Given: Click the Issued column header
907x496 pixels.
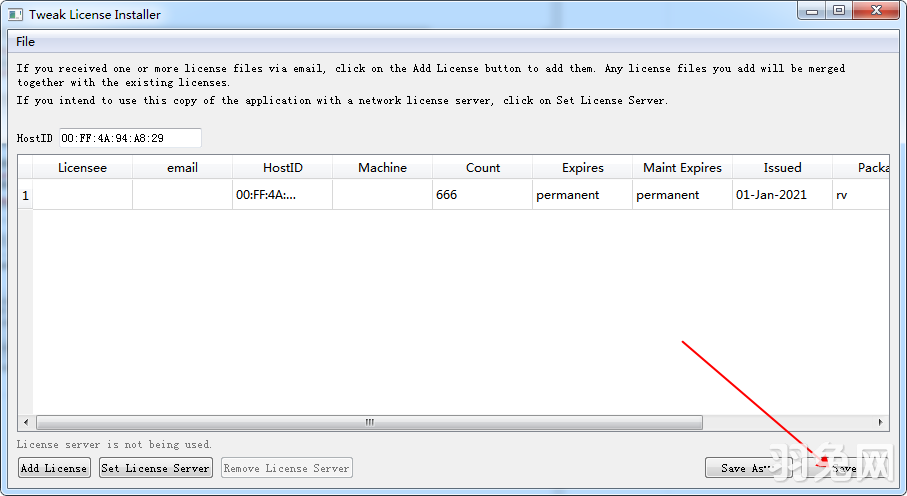Looking at the screenshot, I should pos(782,168).
